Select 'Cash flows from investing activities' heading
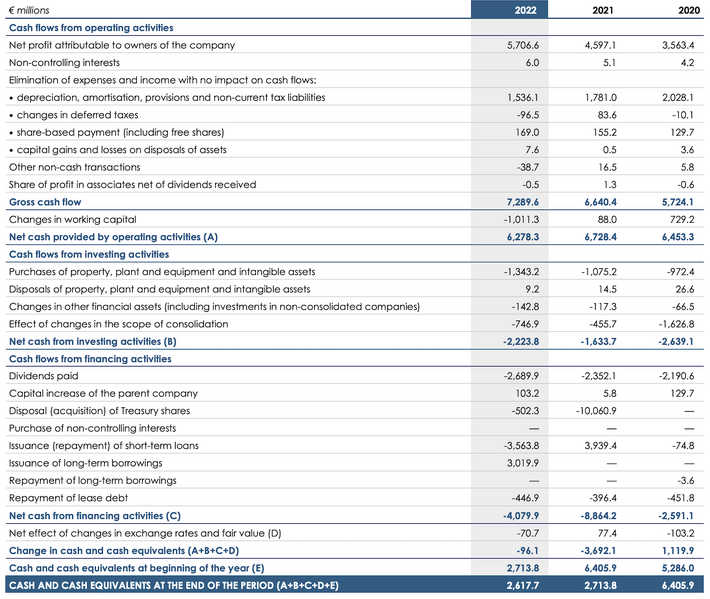The image size is (710, 599). coord(89,254)
